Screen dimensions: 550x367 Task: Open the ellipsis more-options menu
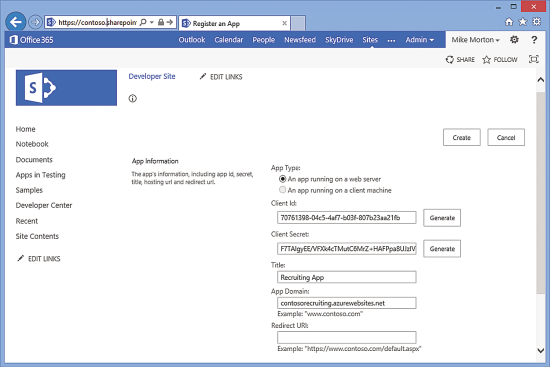391,40
